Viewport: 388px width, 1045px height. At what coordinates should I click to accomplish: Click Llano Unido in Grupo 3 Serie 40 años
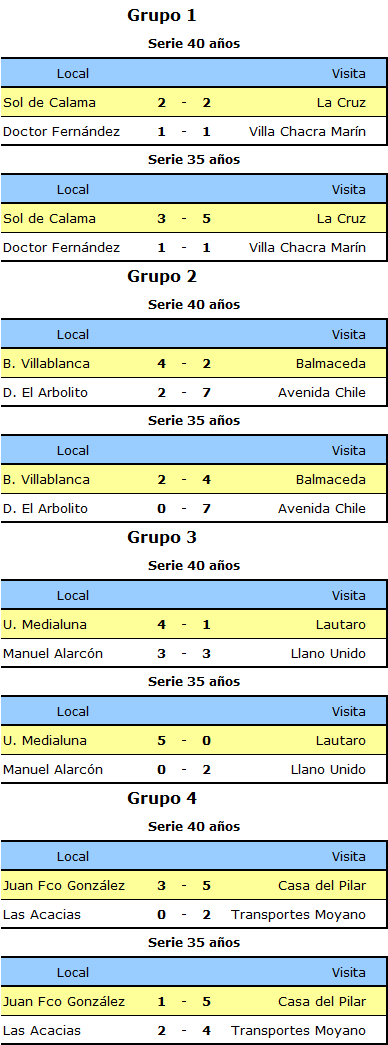(328, 654)
